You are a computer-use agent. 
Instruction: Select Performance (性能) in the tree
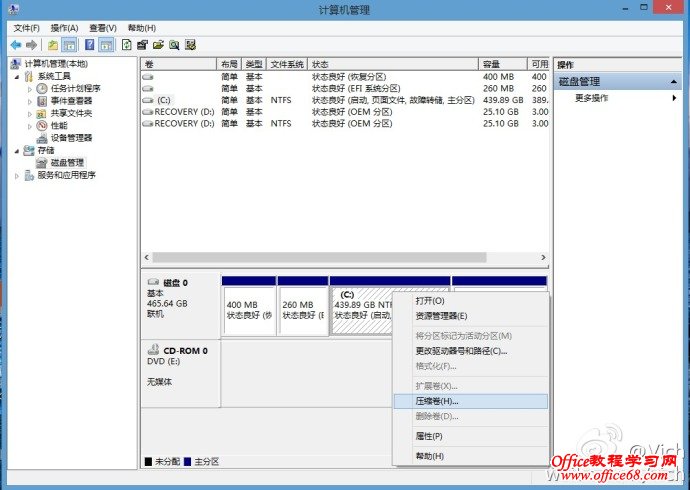coord(59,126)
